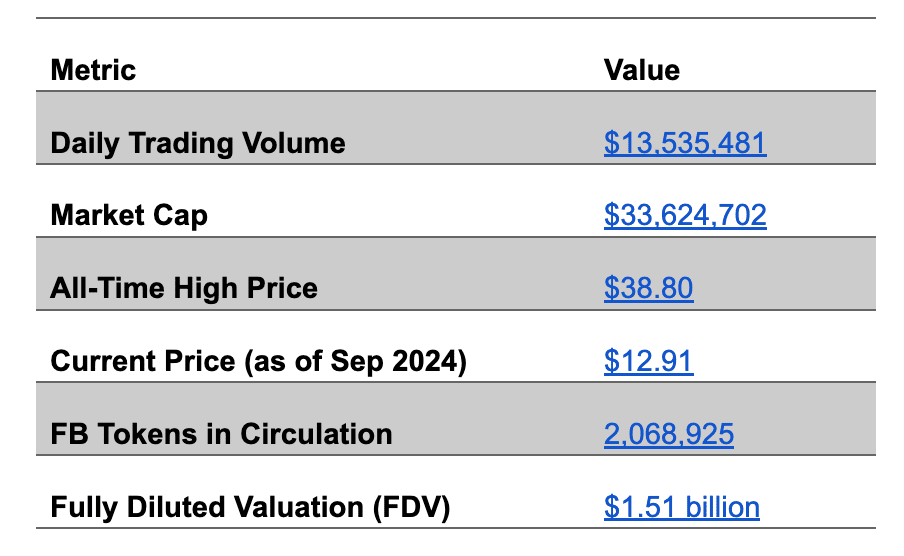Open the $12.91 current price link

click(x=648, y=361)
